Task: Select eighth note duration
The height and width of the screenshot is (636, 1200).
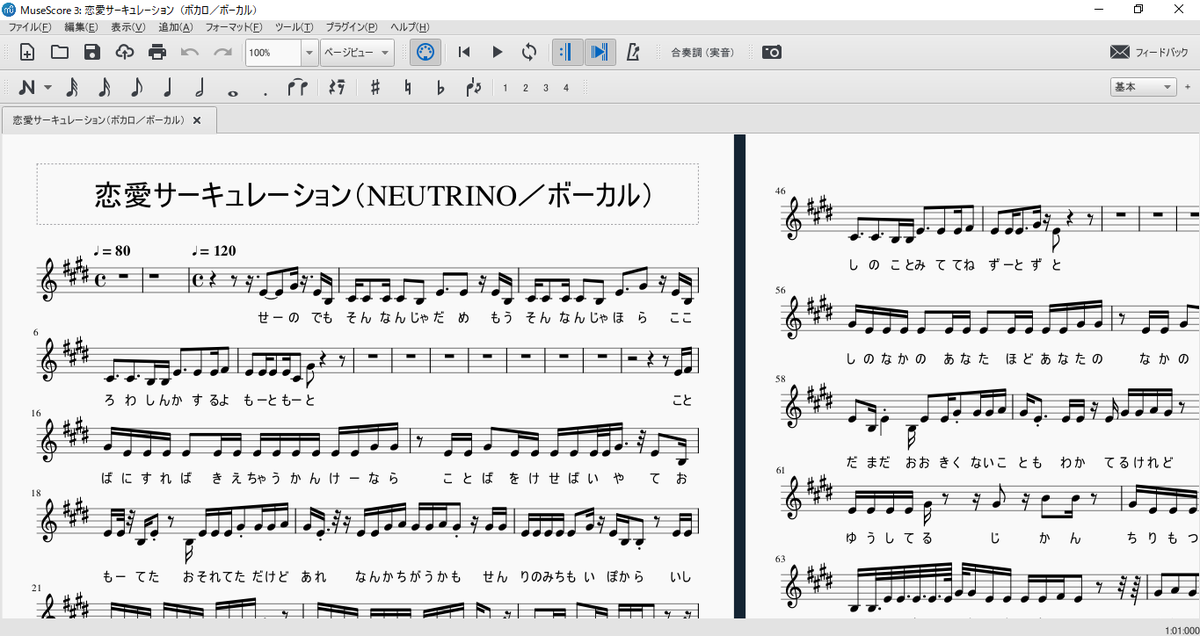Action: (x=136, y=88)
